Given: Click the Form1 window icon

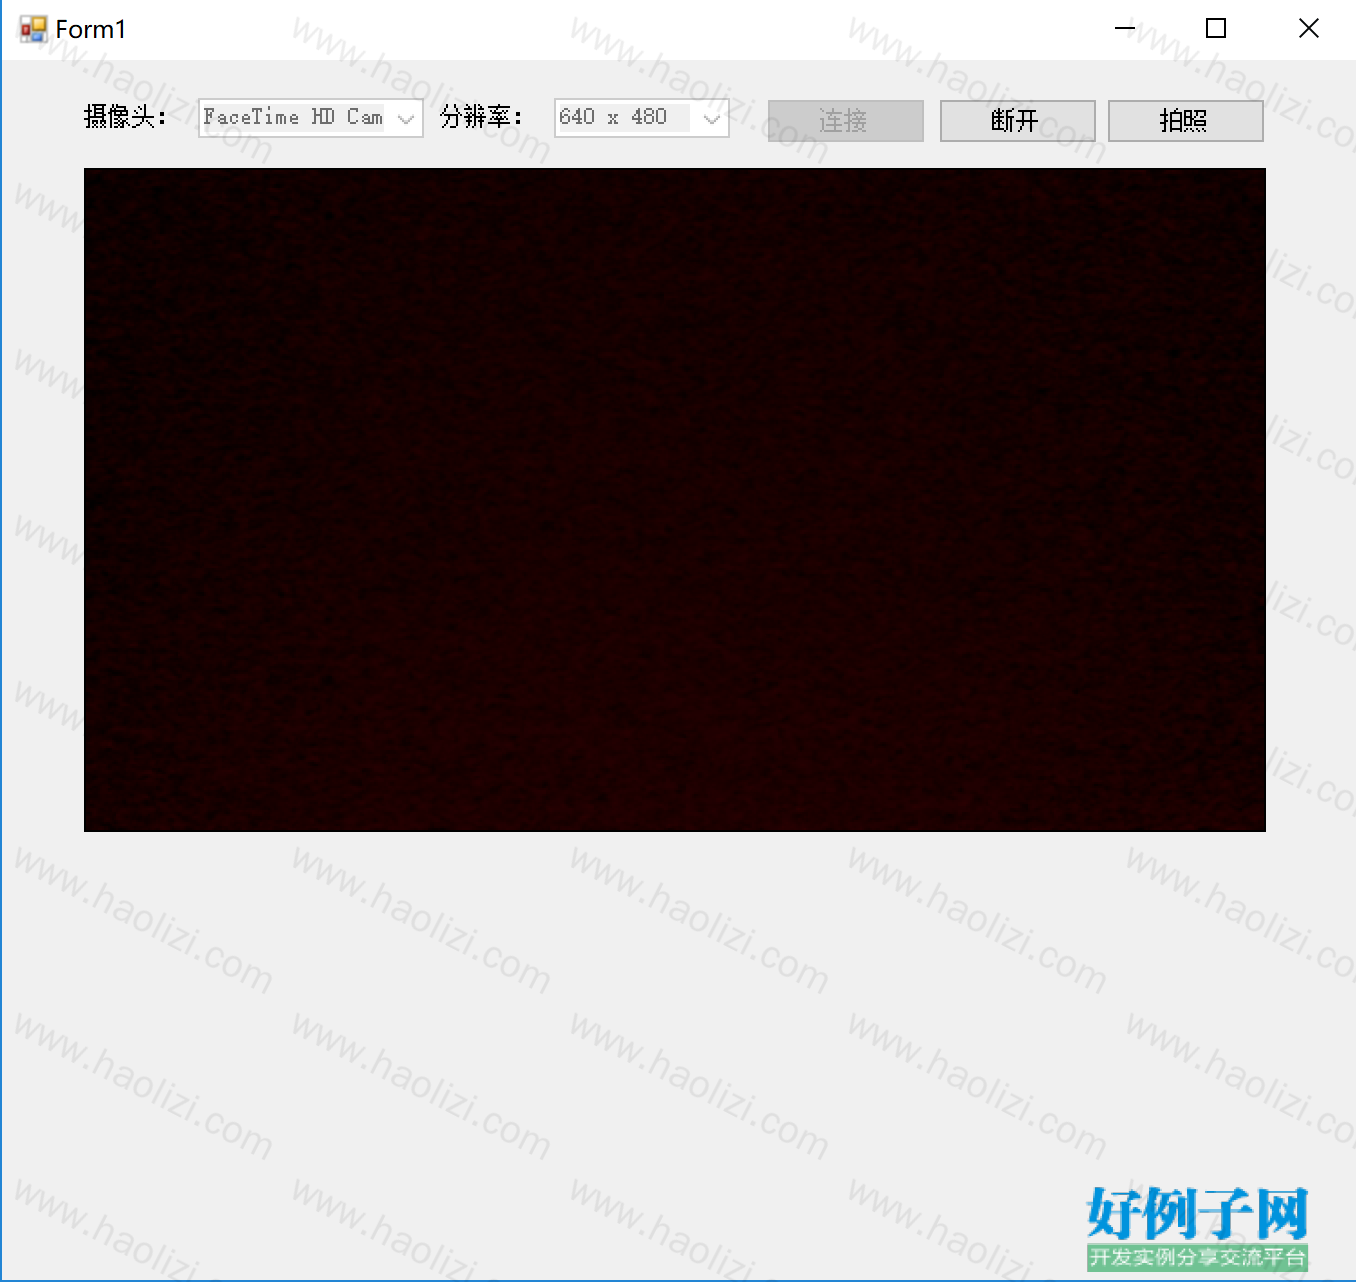Looking at the screenshot, I should click(x=33, y=30).
